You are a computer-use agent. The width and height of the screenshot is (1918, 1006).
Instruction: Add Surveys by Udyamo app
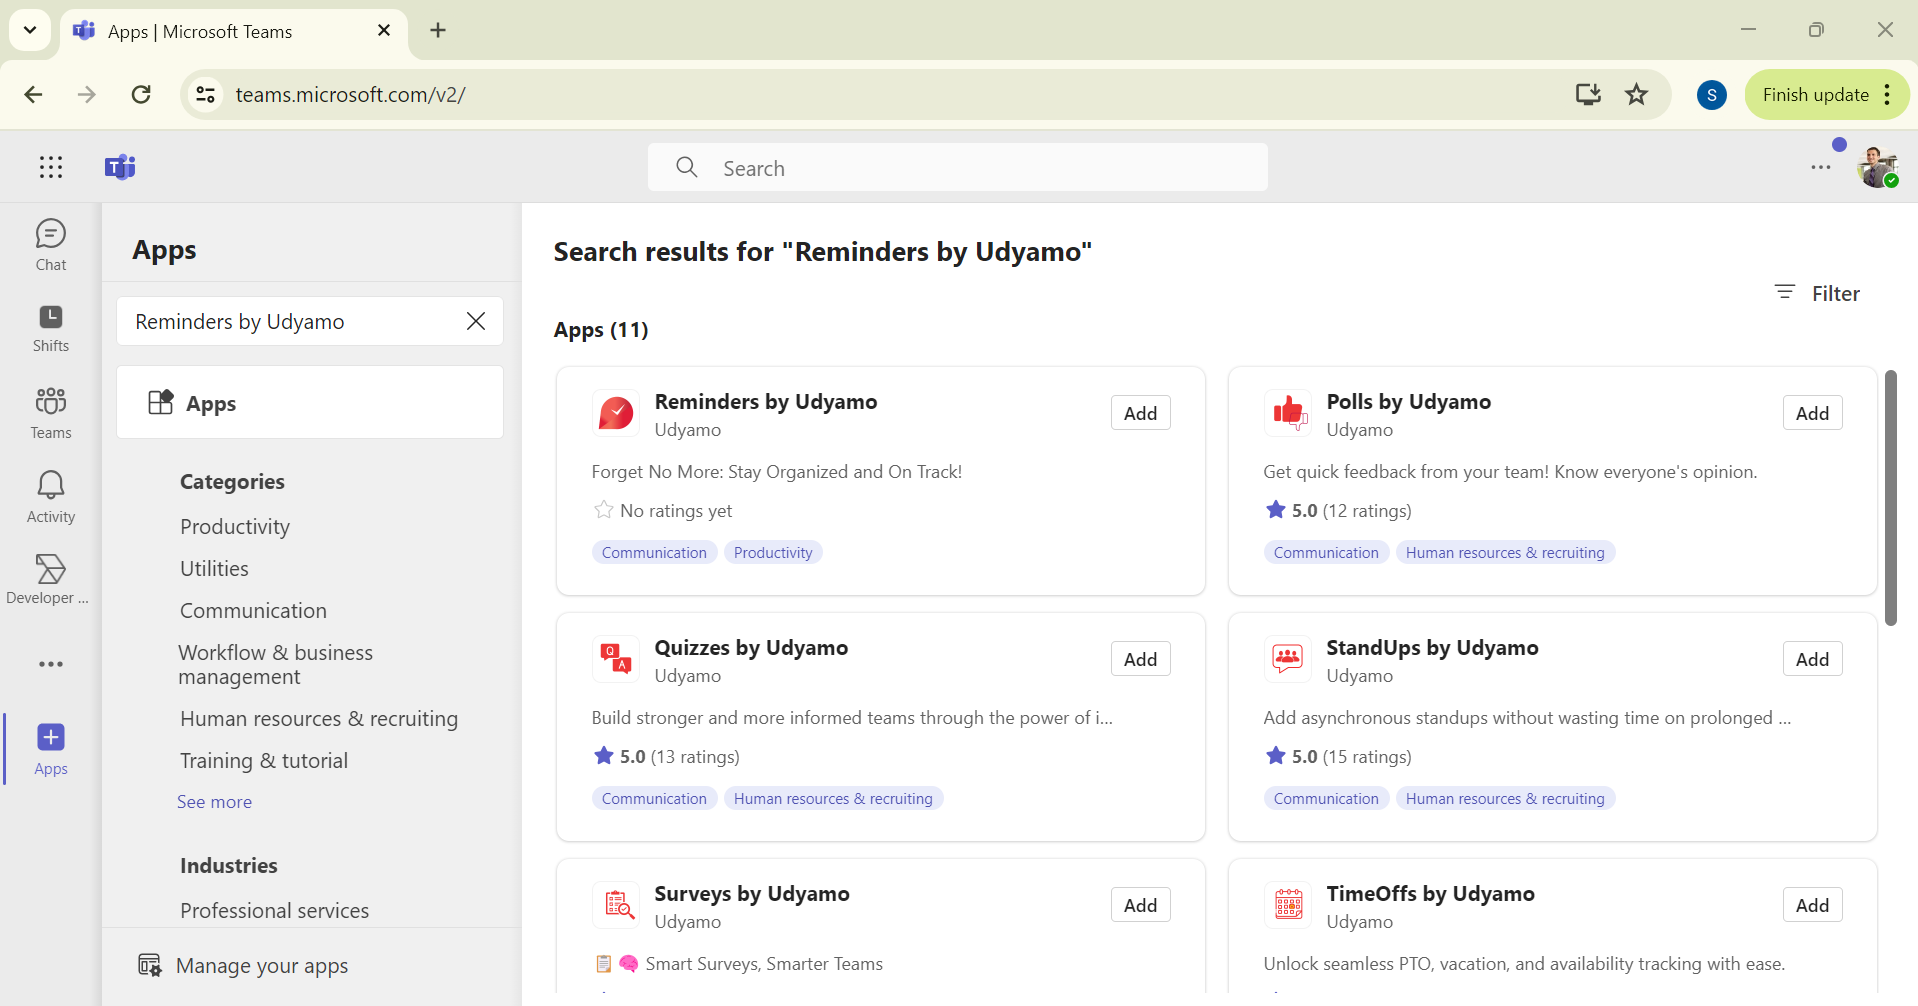1140,905
